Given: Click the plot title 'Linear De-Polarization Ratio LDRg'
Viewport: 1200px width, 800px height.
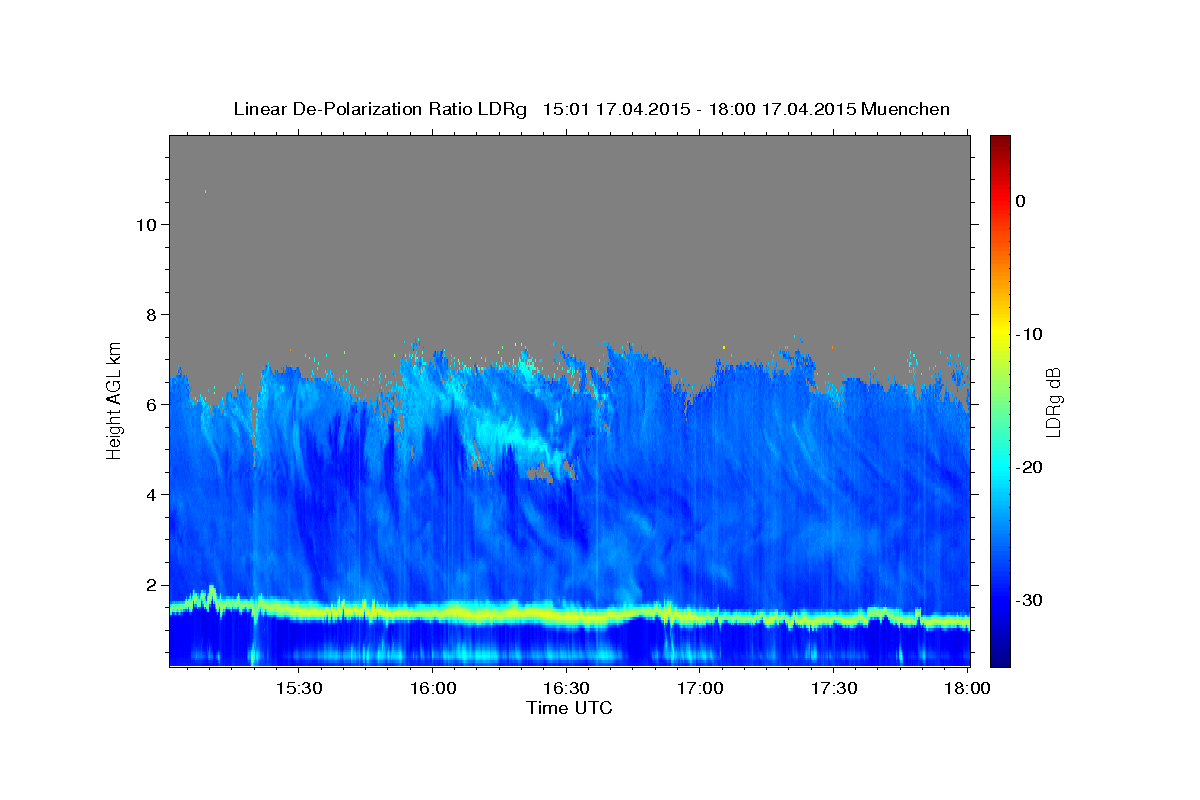Looking at the screenshot, I should 379,109.
